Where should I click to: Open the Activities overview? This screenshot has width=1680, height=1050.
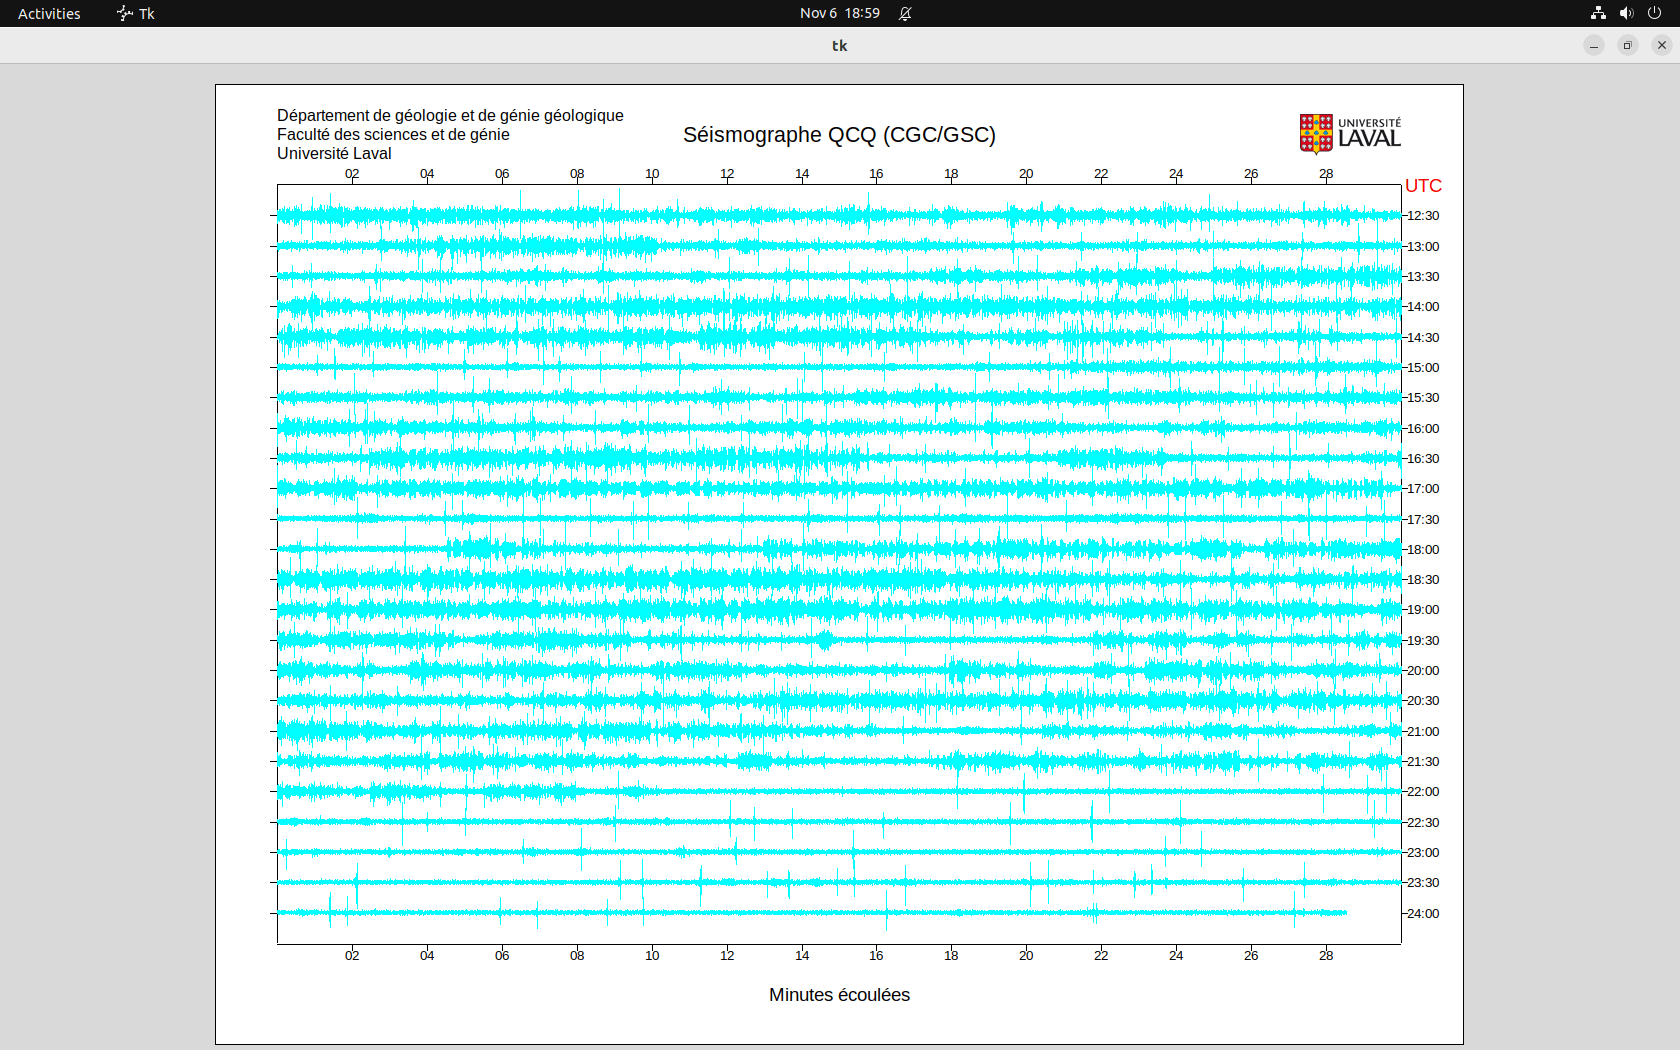tap(49, 13)
